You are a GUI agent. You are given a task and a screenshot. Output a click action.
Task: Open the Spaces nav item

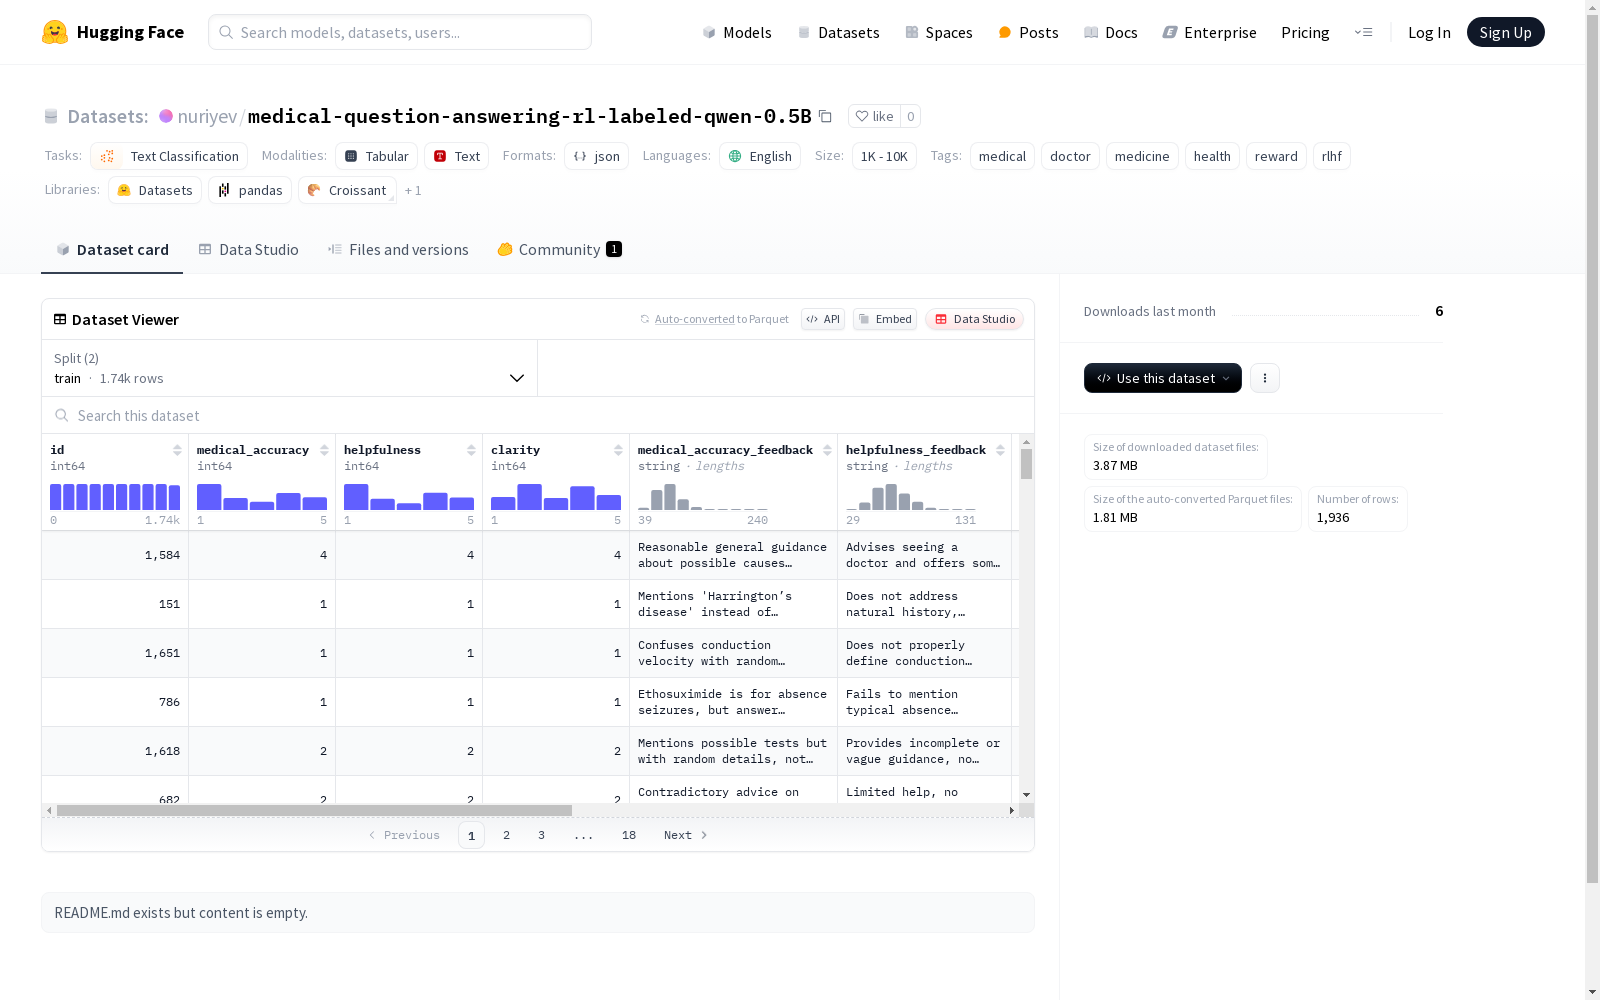click(939, 32)
